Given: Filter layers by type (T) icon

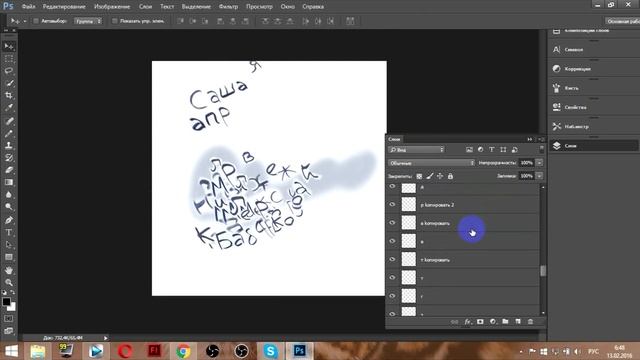Looking at the screenshot, I should pos(492,150).
